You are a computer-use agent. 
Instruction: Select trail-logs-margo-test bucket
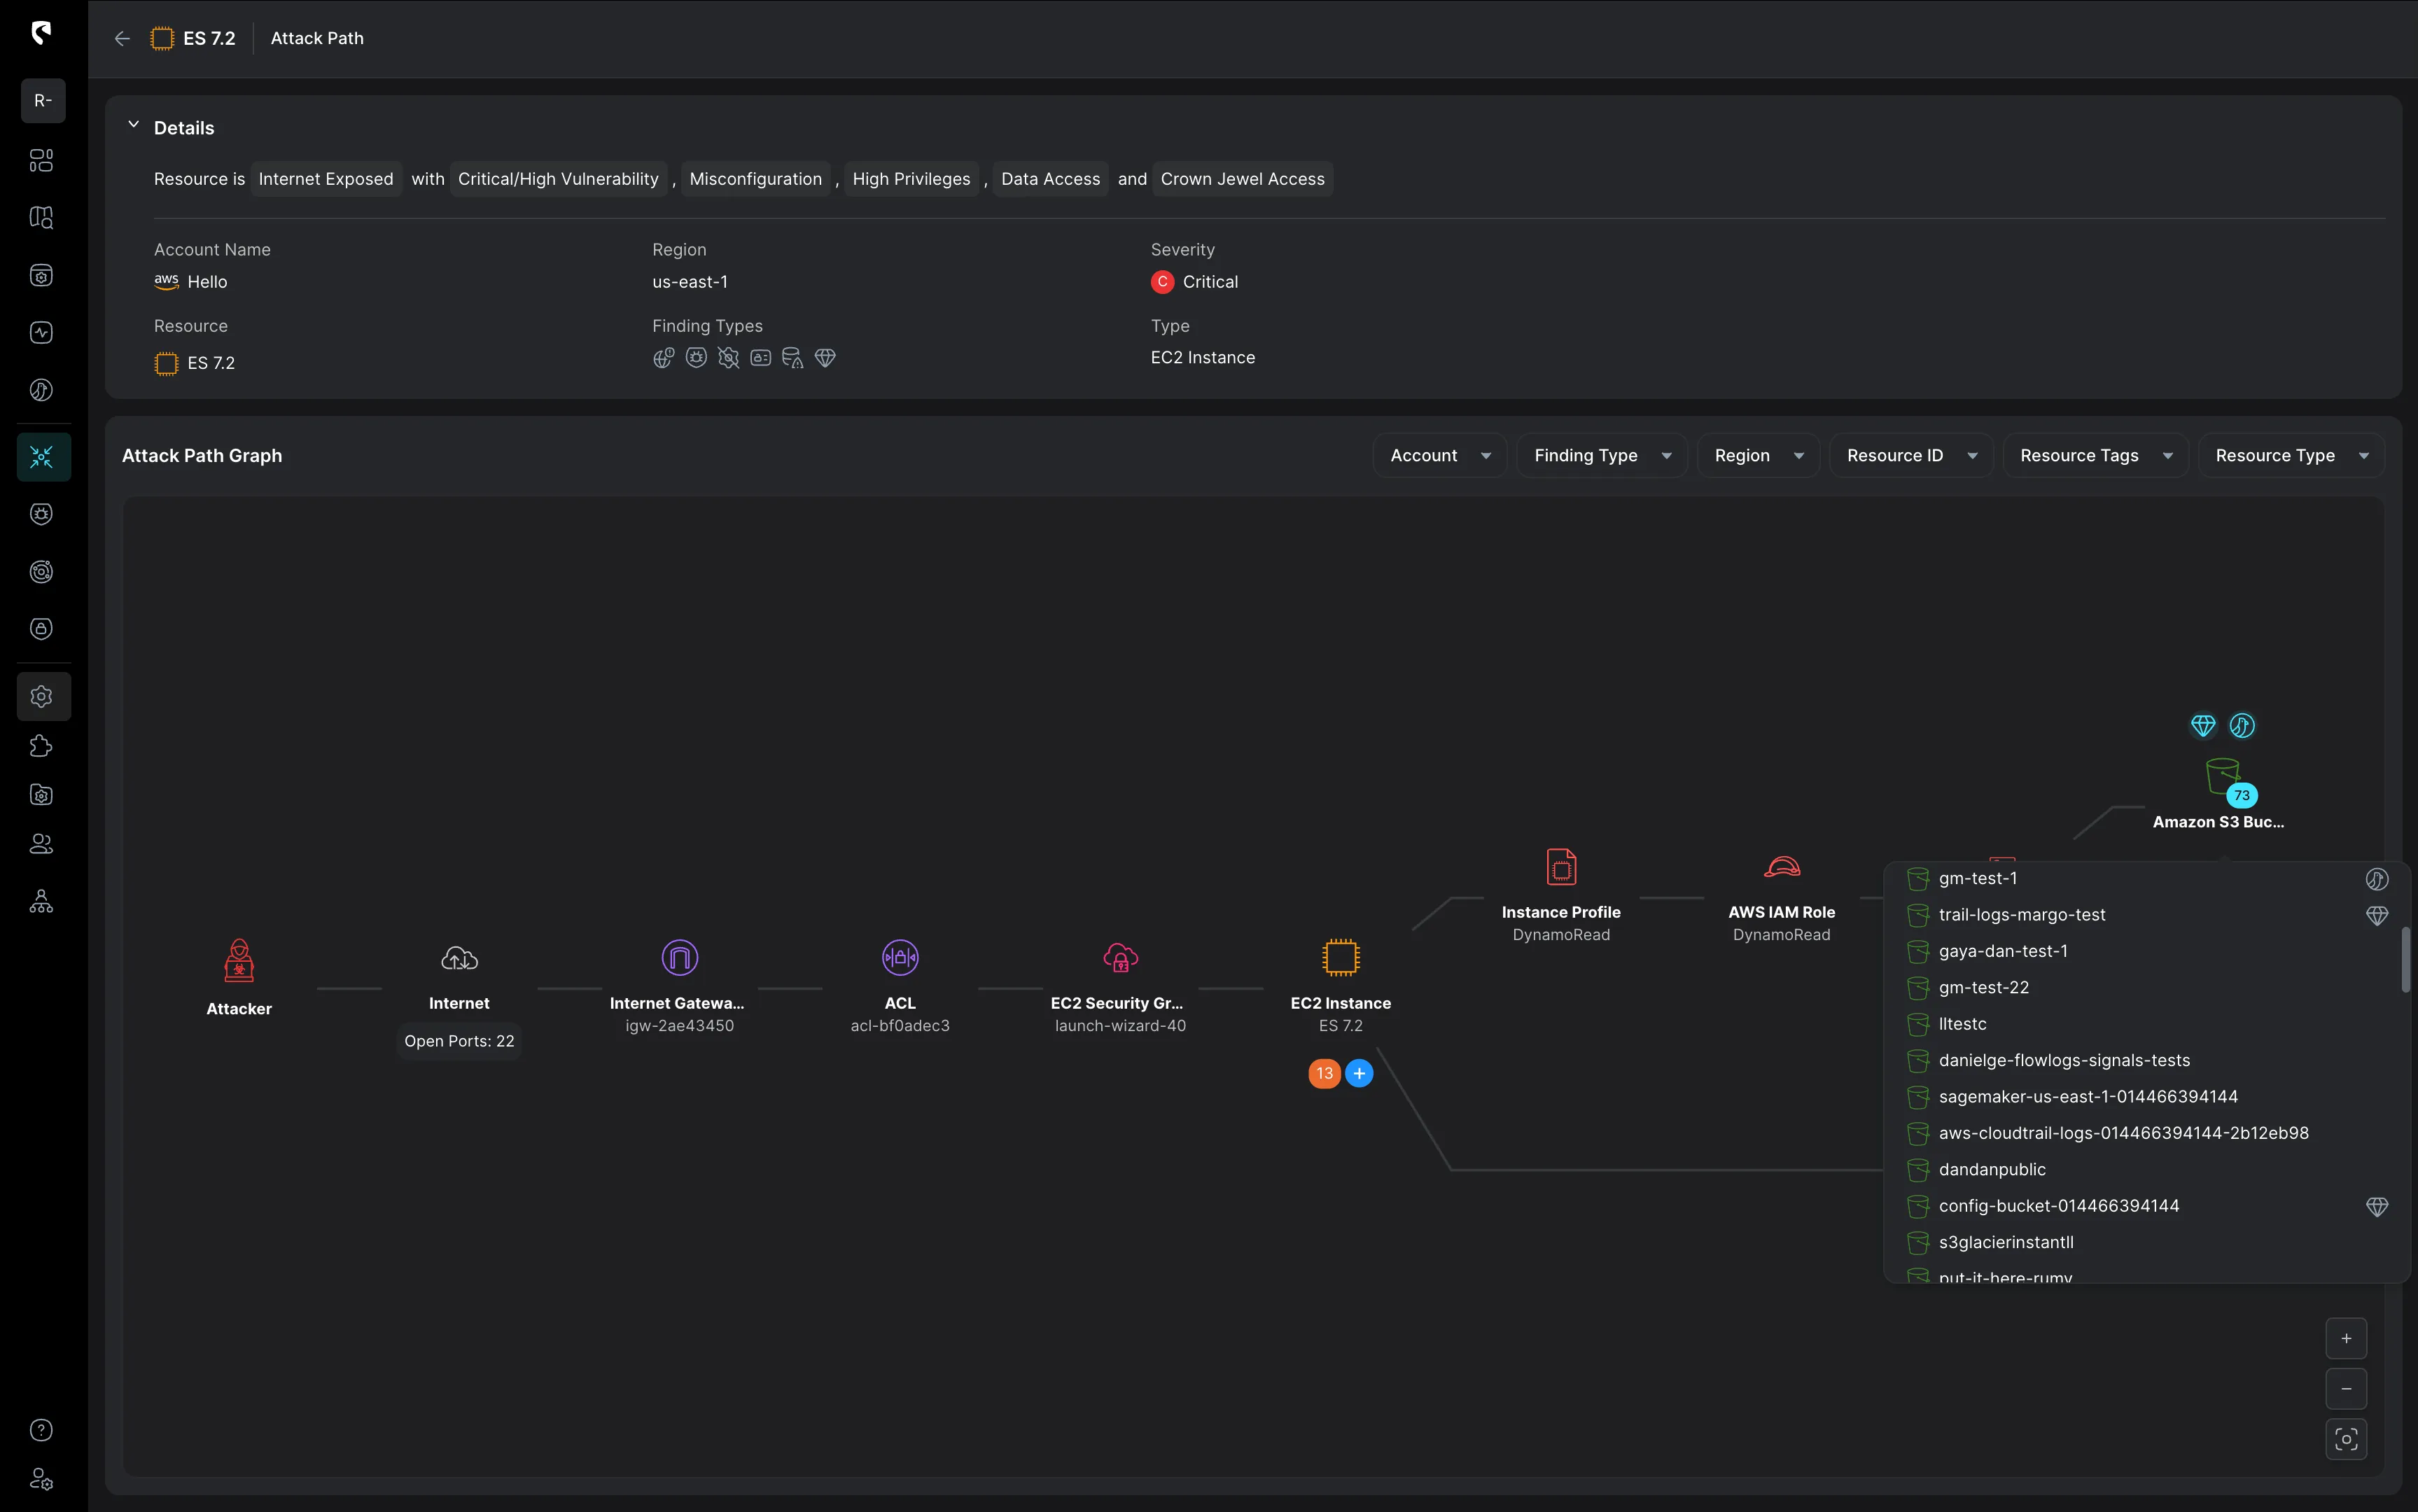pos(2147,915)
